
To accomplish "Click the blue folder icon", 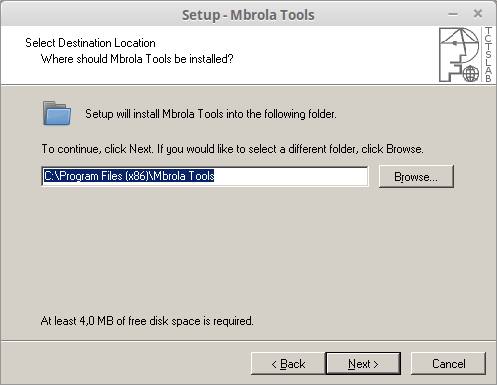I will (57, 113).
